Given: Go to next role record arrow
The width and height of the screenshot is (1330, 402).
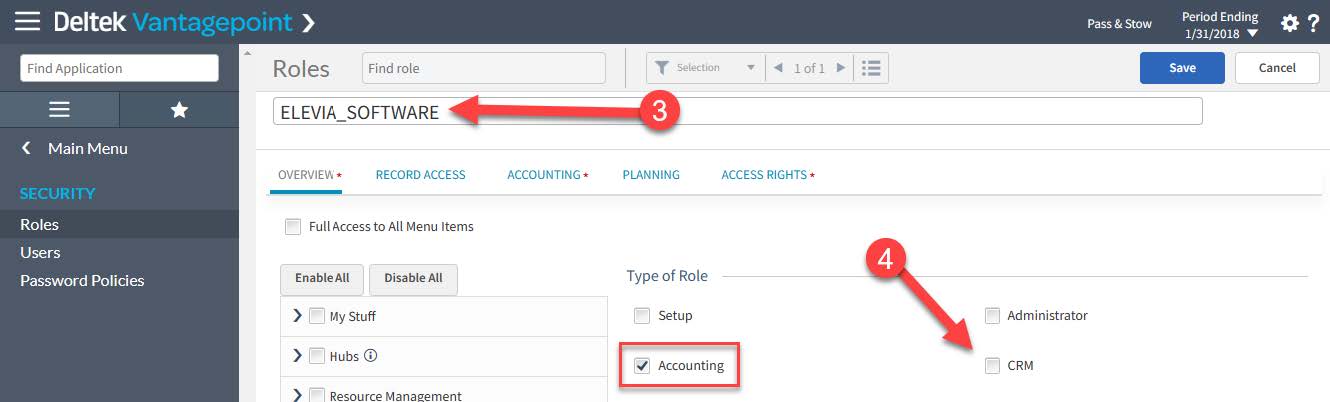Looking at the screenshot, I should (841, 68).
